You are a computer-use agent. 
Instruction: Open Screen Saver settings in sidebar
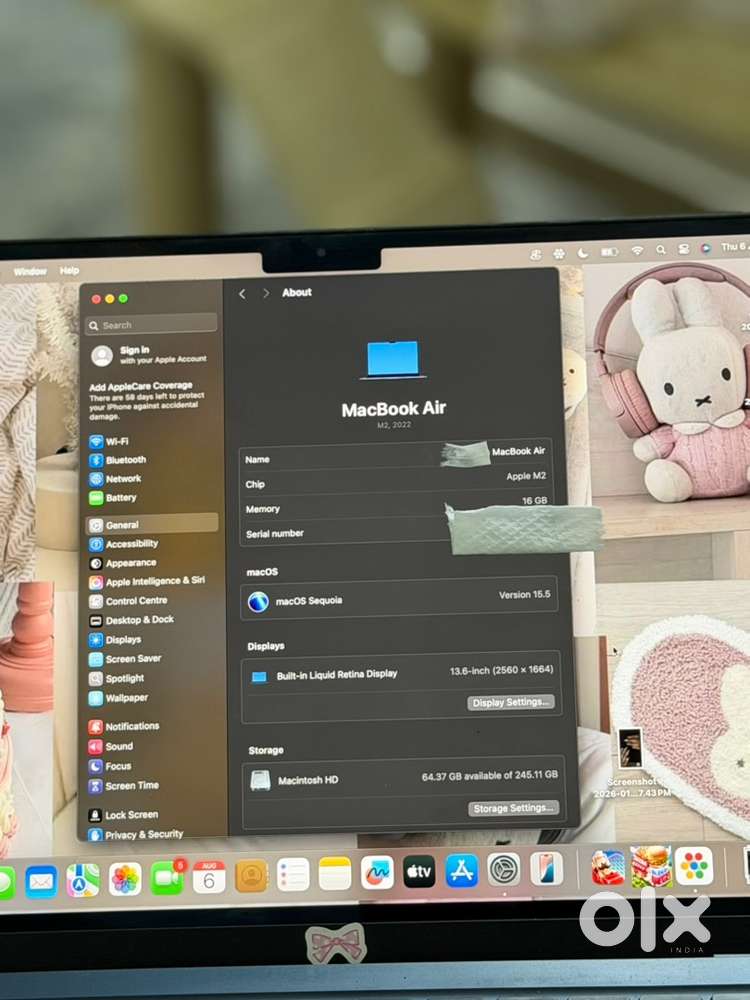[x=125, y=659]
